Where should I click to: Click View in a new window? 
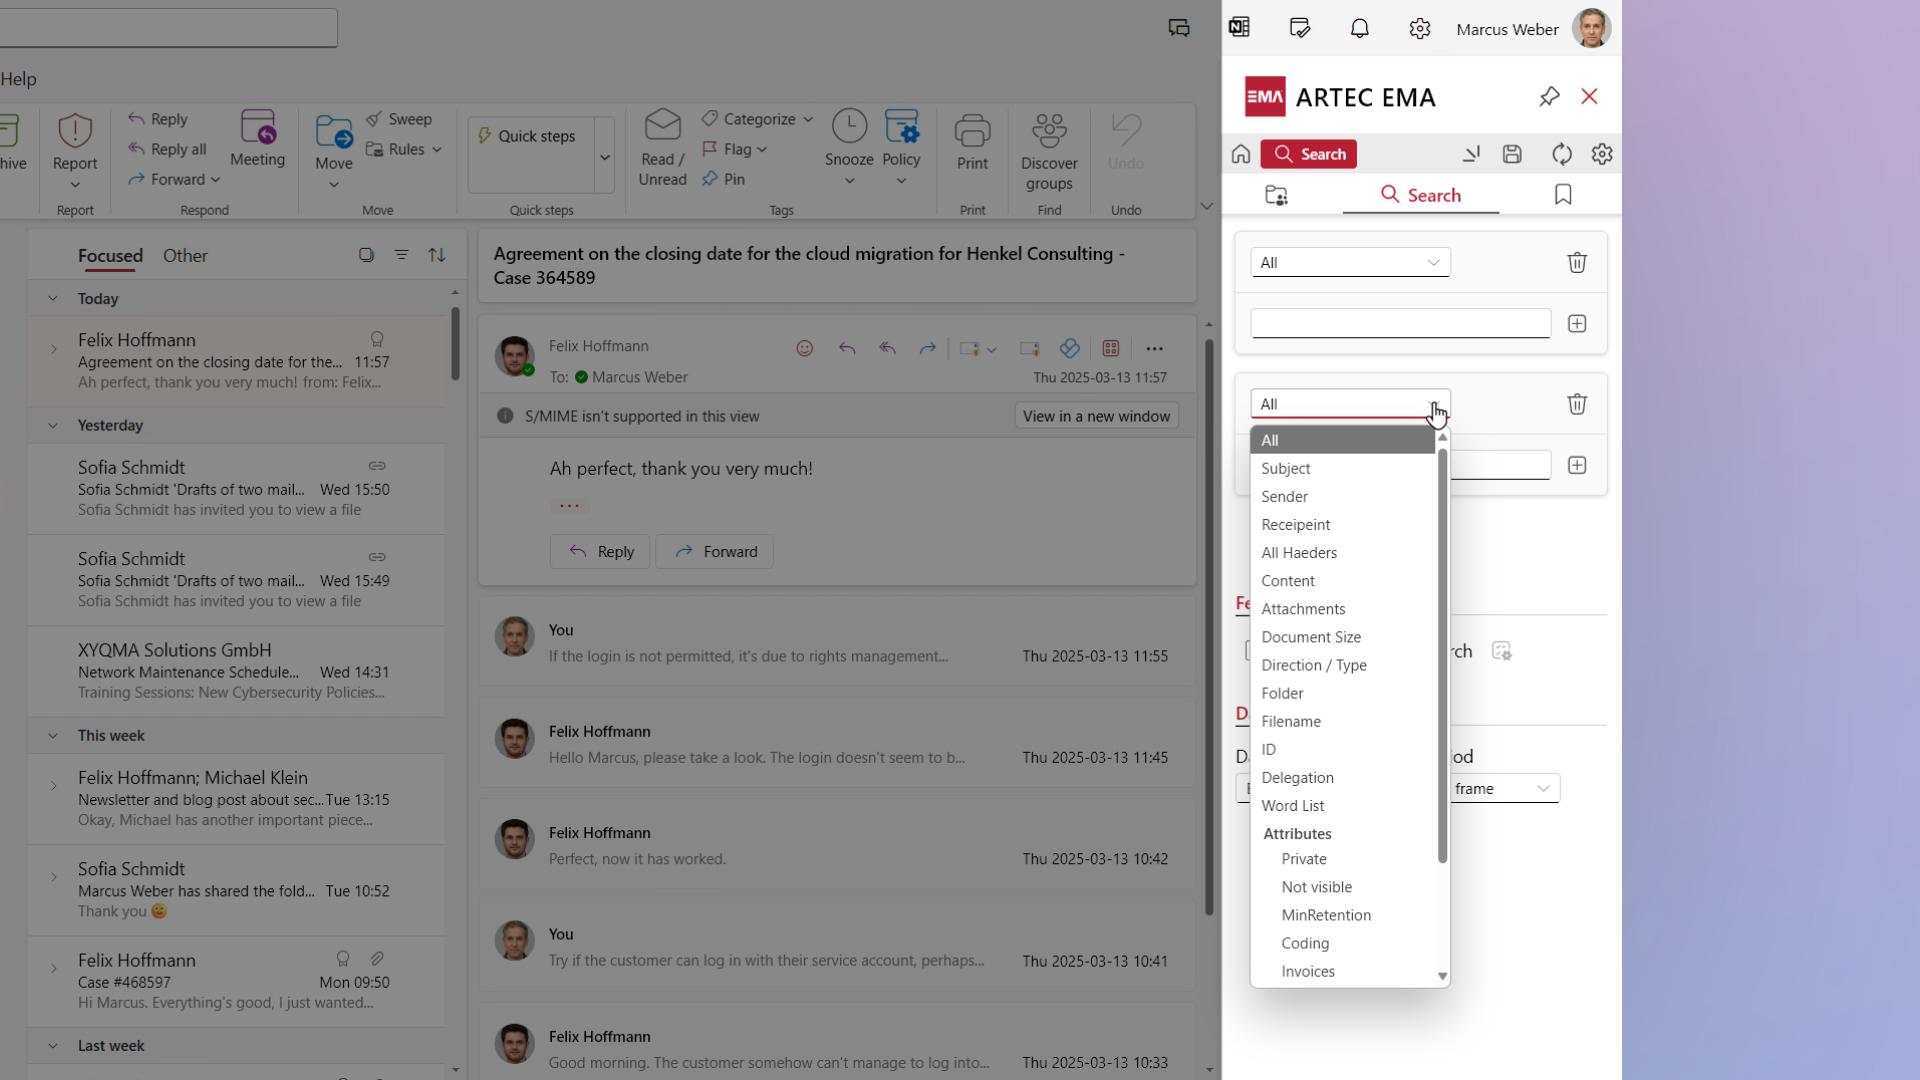(x=1096, y=416)
